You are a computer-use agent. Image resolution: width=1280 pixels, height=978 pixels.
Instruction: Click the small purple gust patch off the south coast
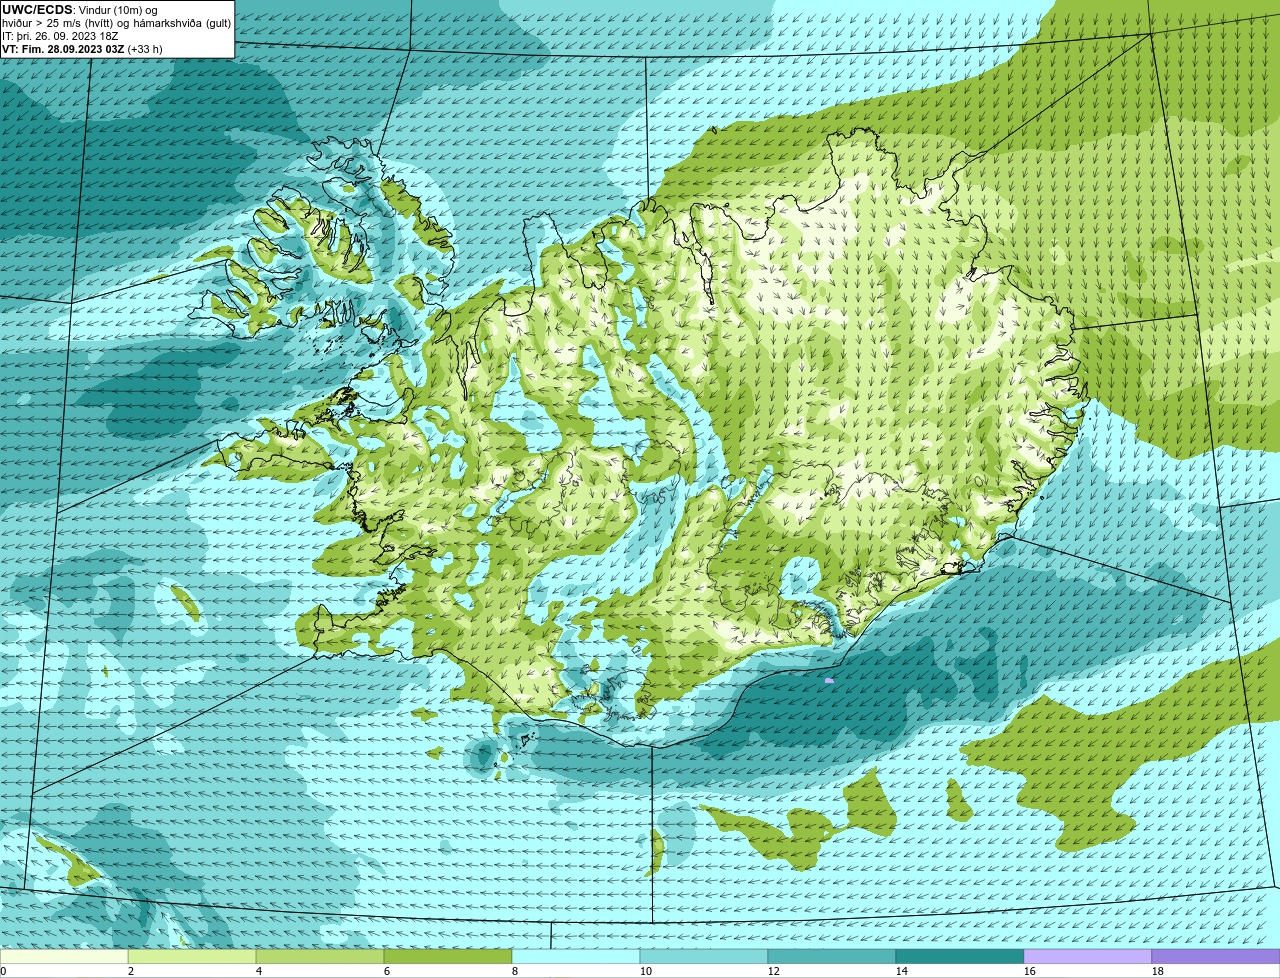pos(829,680)
